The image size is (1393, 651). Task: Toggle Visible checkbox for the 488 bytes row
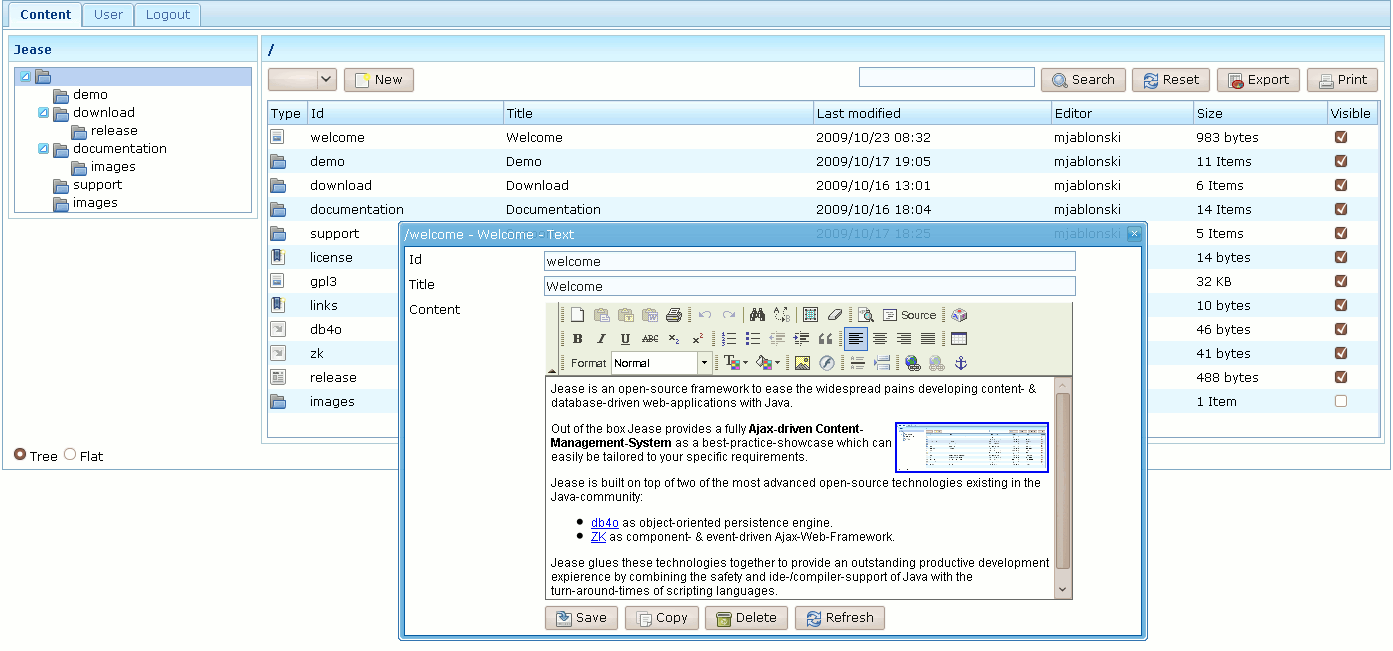click(1341, 377)
